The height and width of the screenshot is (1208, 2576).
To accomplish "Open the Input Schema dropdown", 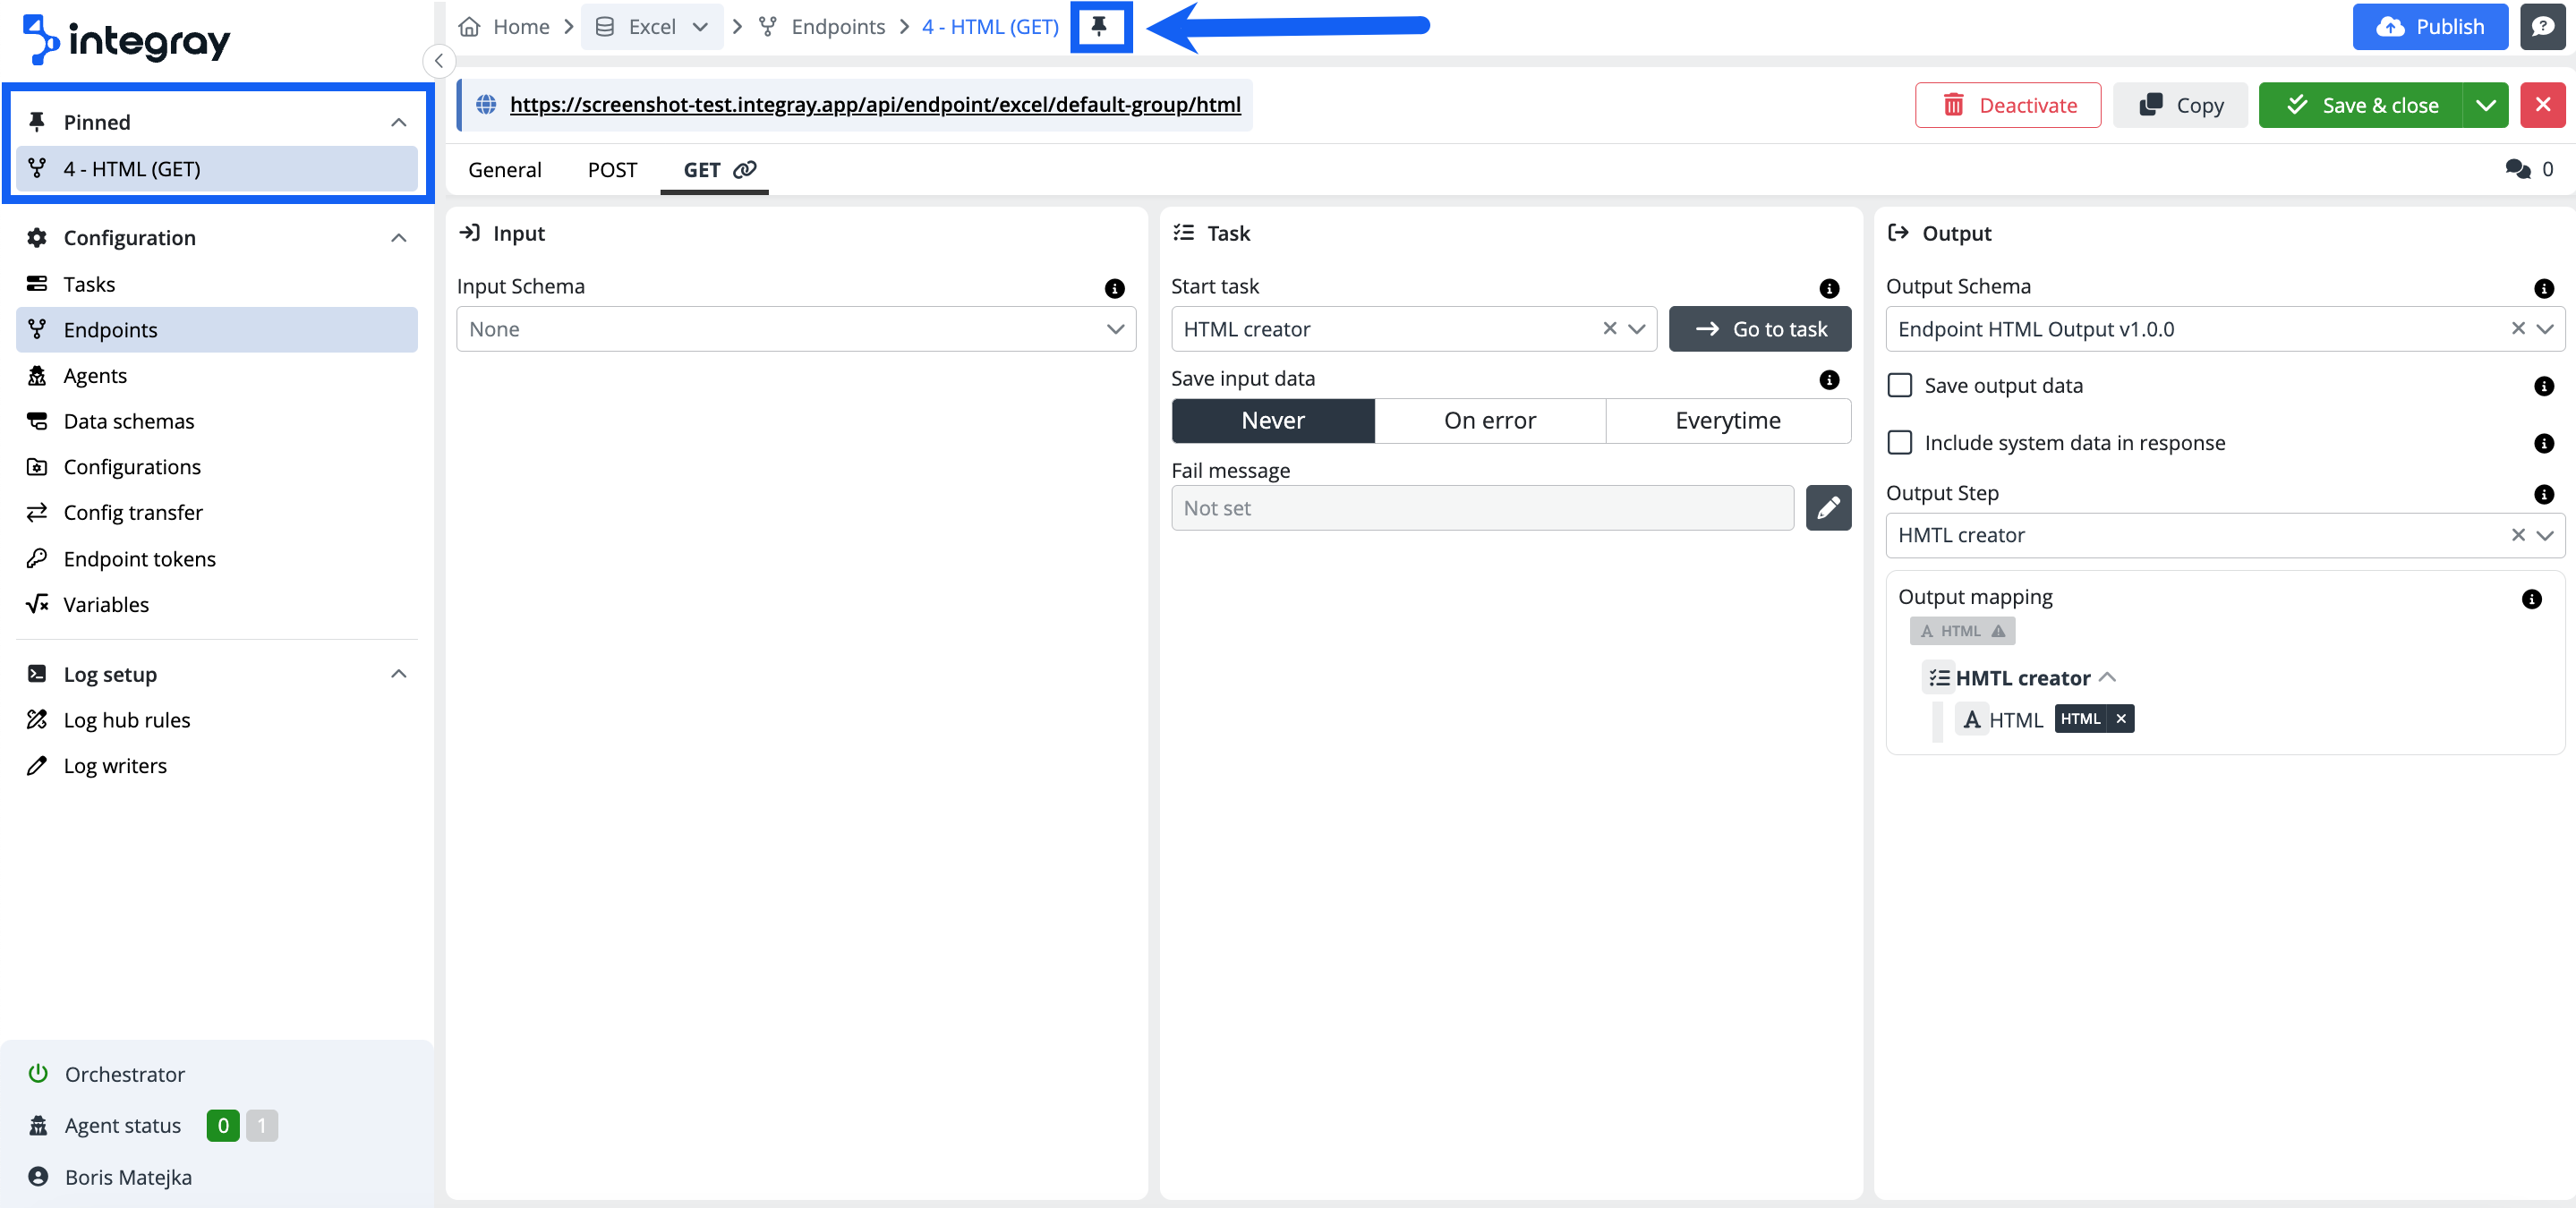I will click(x=796, y=329).
